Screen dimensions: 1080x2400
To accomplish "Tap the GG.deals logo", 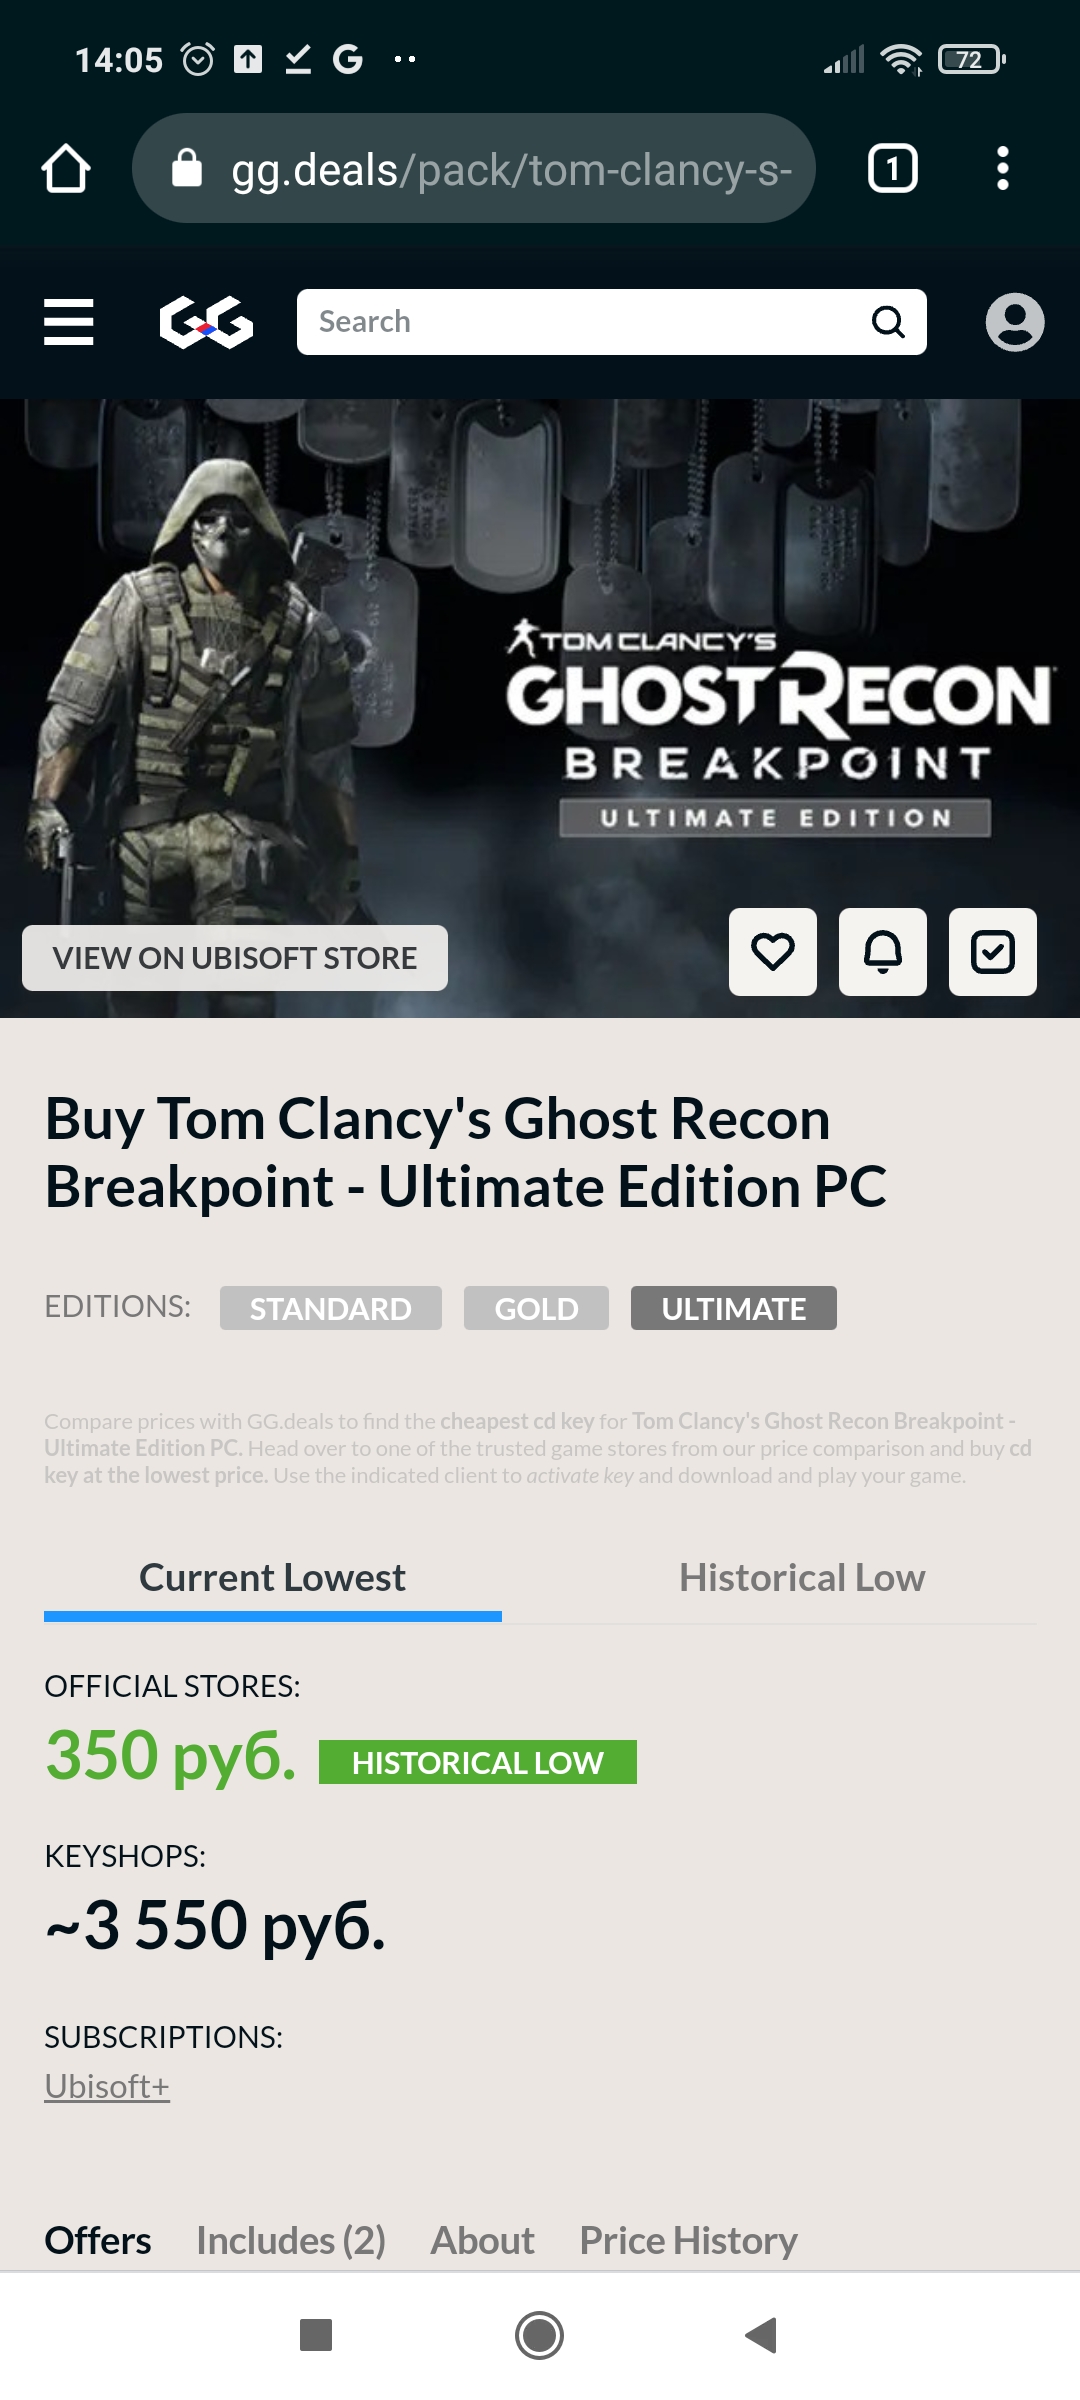I will coord(206,322).
